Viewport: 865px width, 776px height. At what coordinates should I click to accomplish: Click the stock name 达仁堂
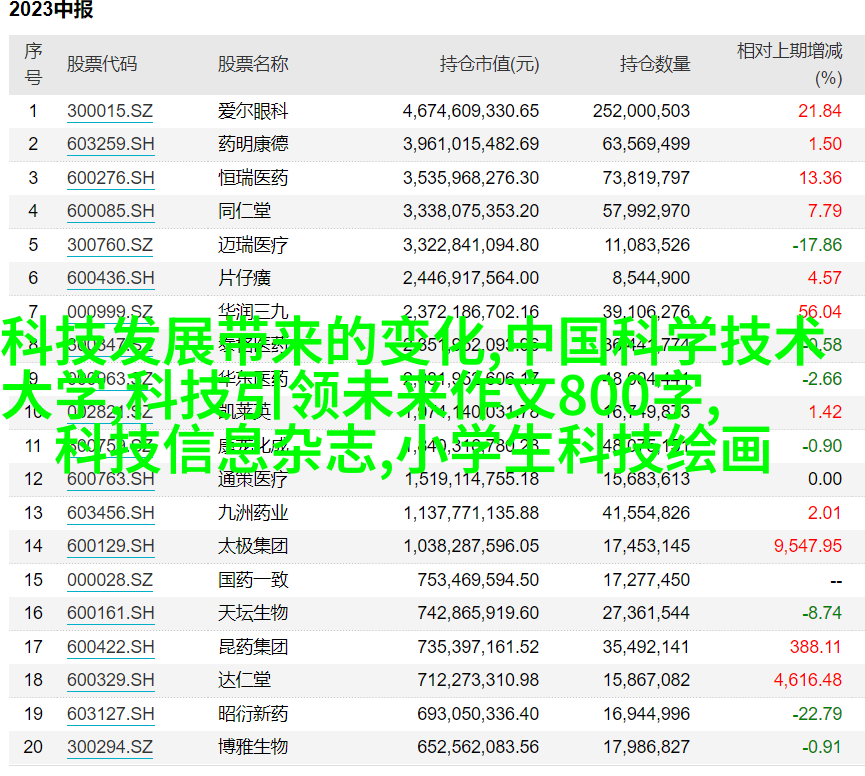[x=244, y=680]
